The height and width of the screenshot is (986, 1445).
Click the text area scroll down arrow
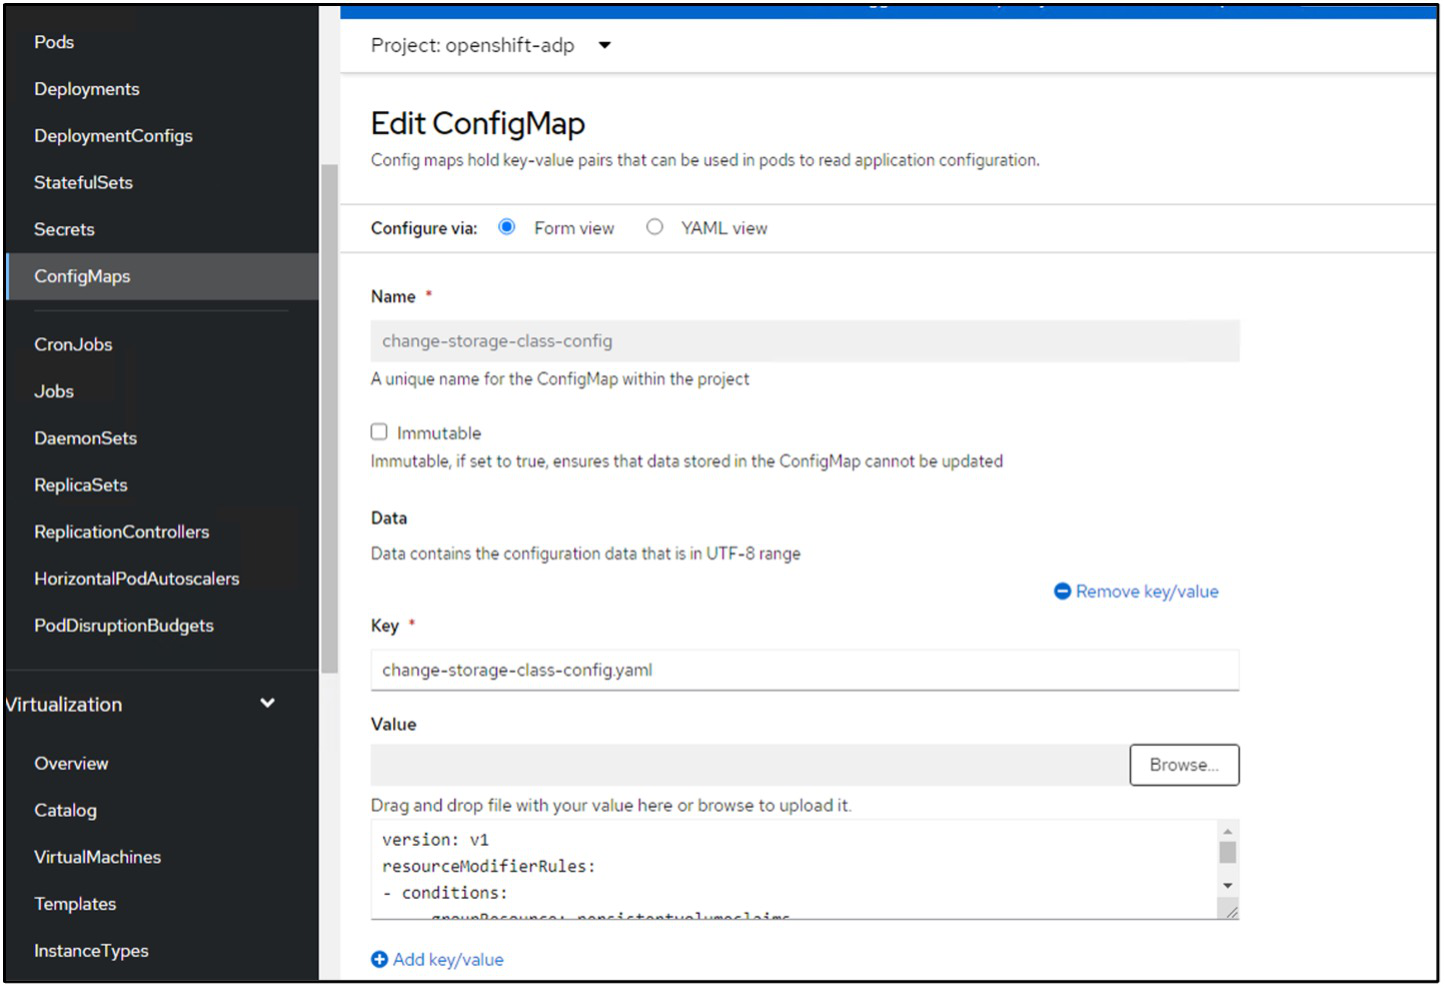(x=1228, y=886)
